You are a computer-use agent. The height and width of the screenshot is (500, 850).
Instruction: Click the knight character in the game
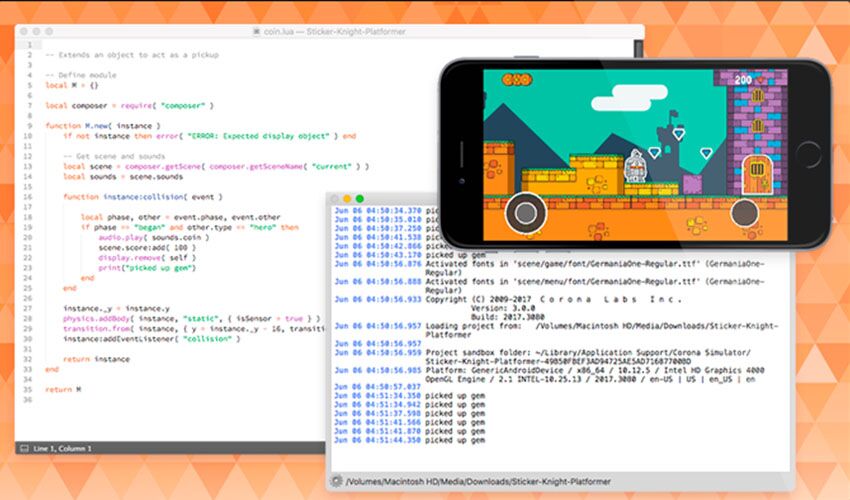tap(636, 166)
